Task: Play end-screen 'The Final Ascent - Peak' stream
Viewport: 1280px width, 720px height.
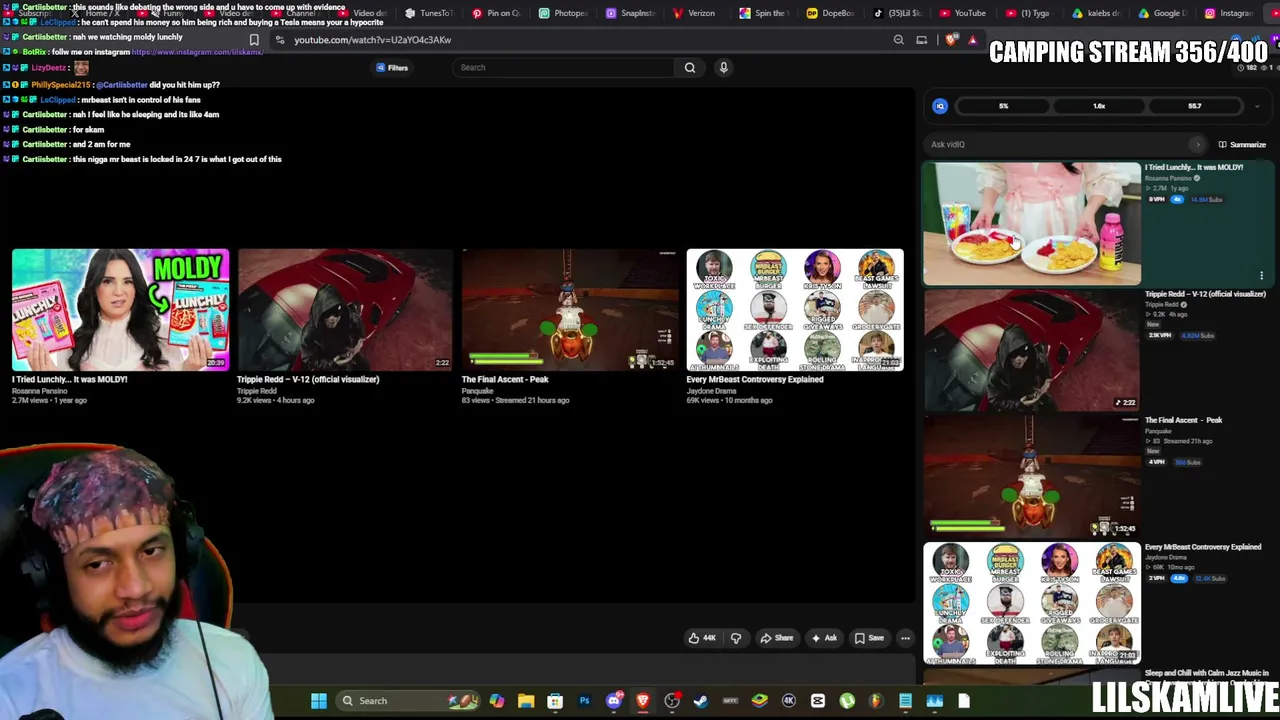Action: click(x=570, y=310)
